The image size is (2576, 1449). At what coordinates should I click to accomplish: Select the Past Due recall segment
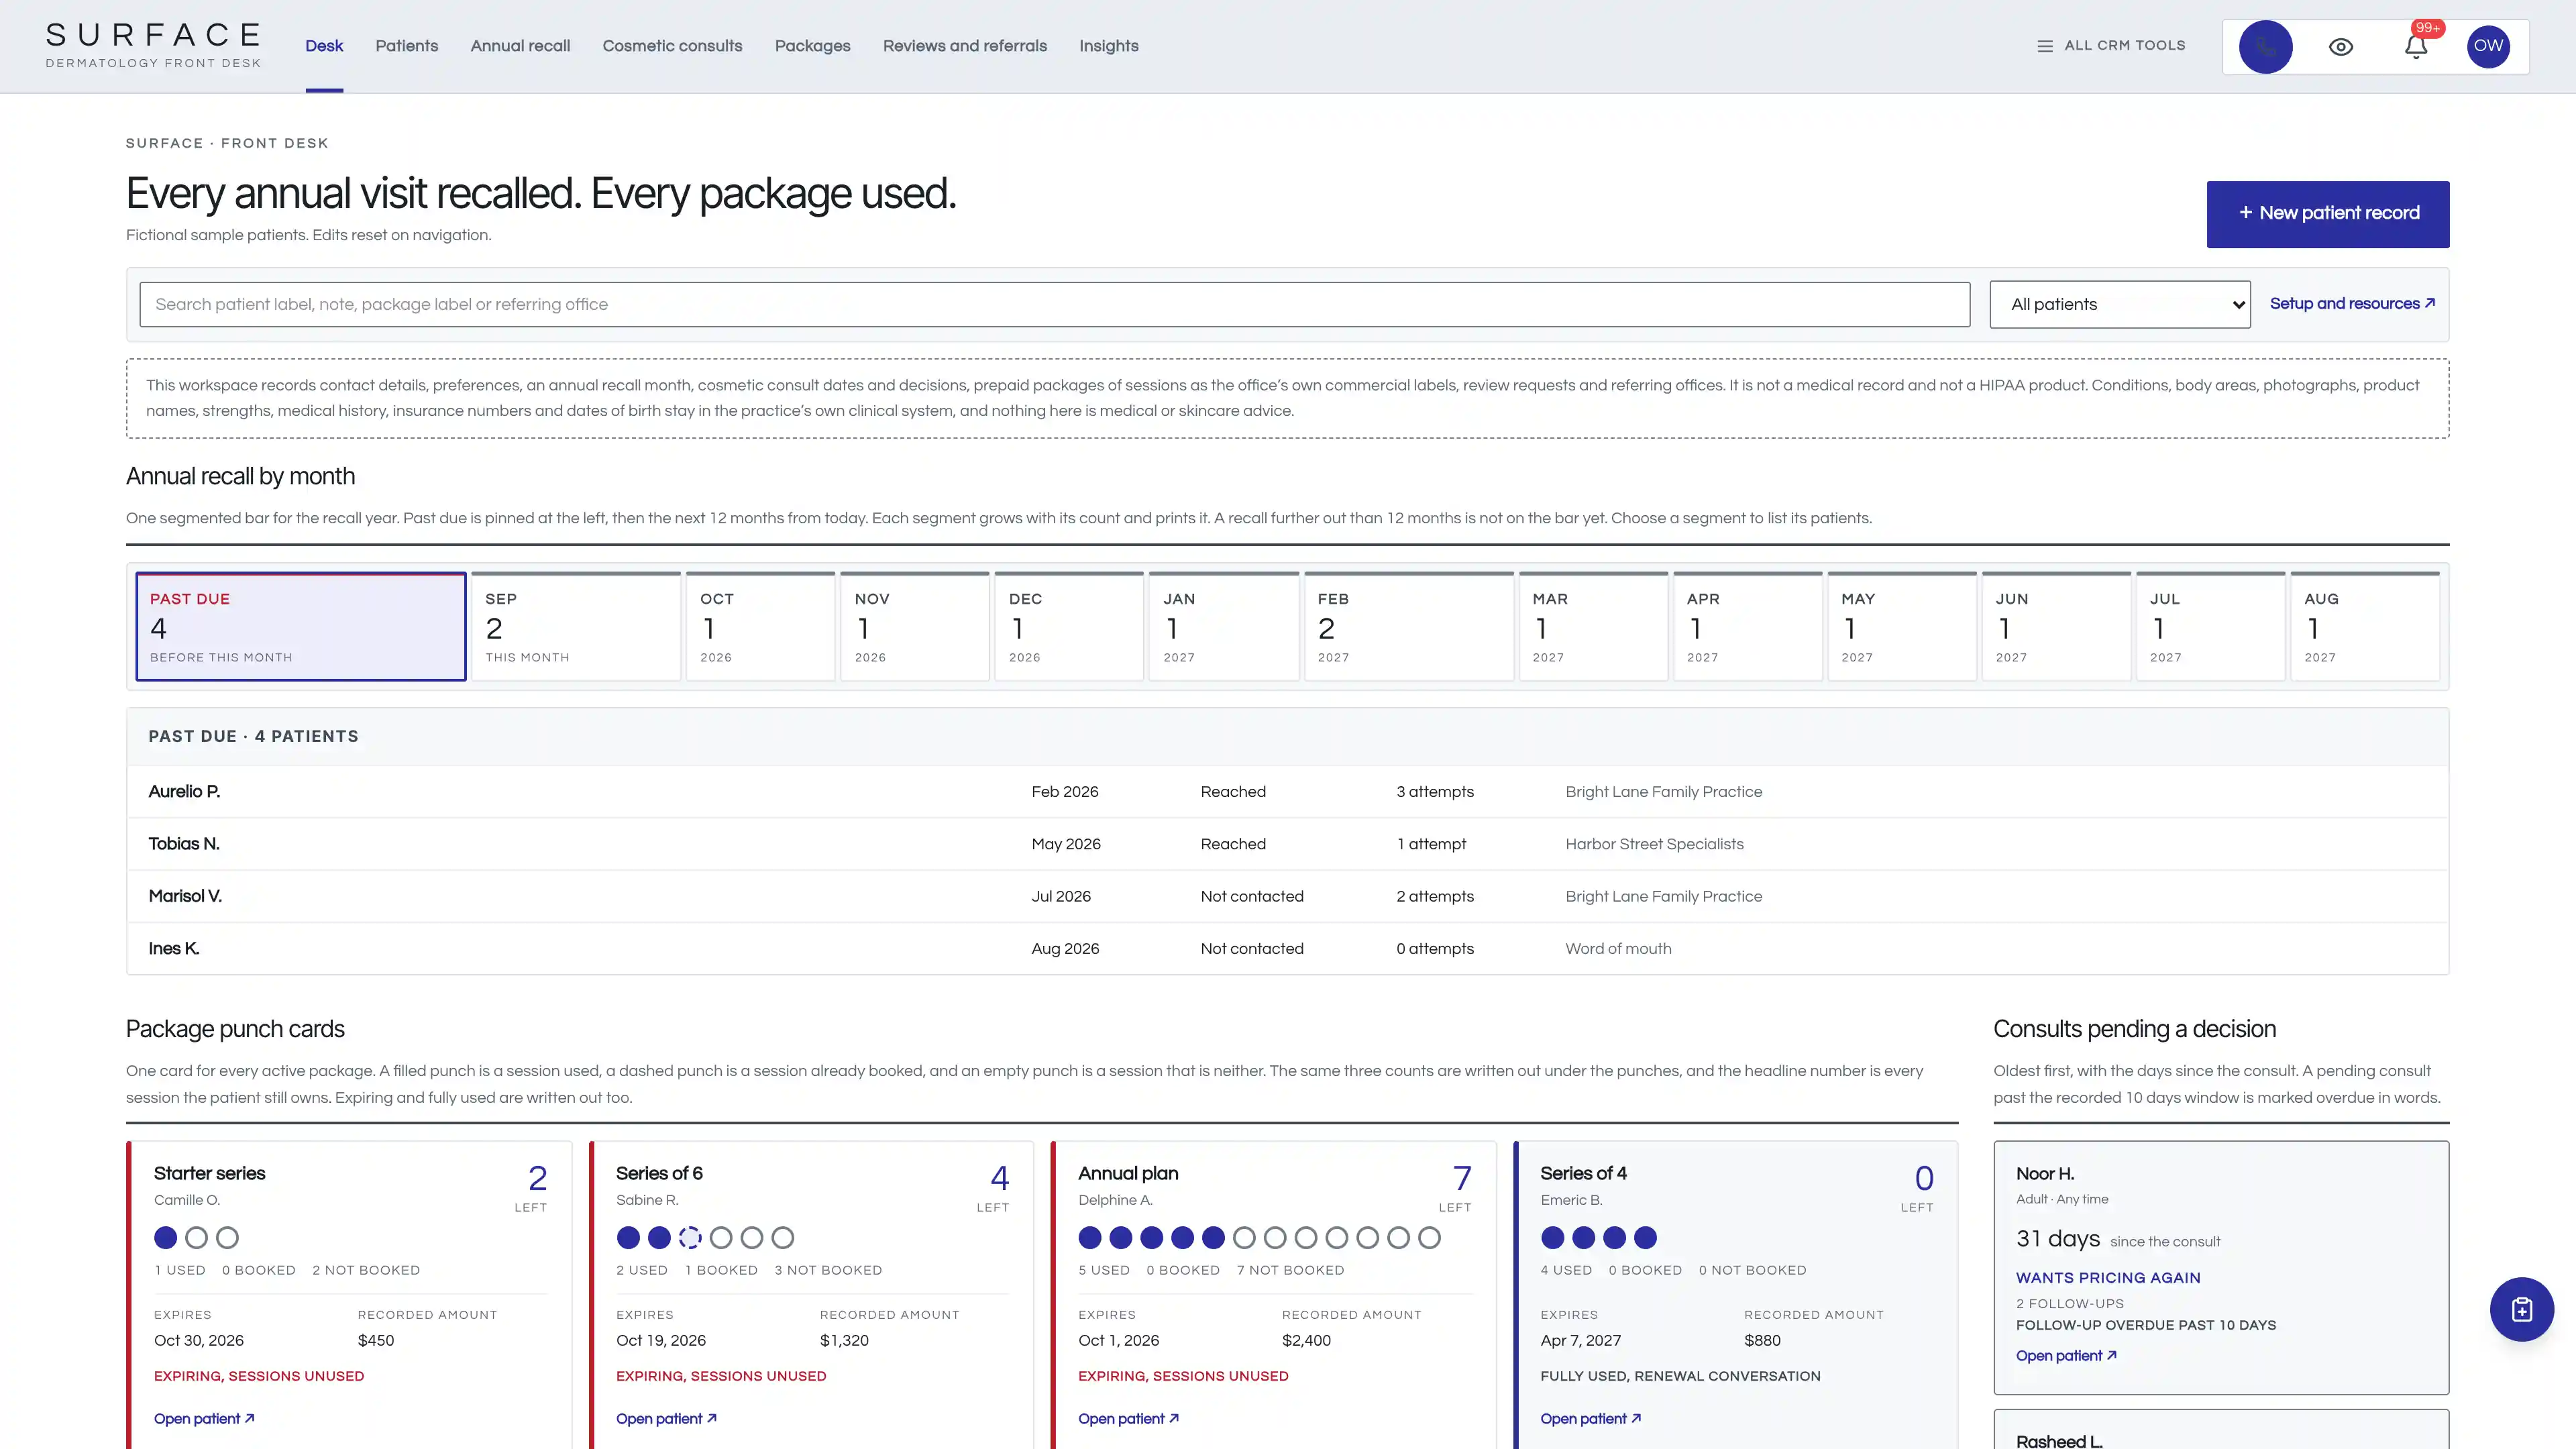tap(301, 627)
